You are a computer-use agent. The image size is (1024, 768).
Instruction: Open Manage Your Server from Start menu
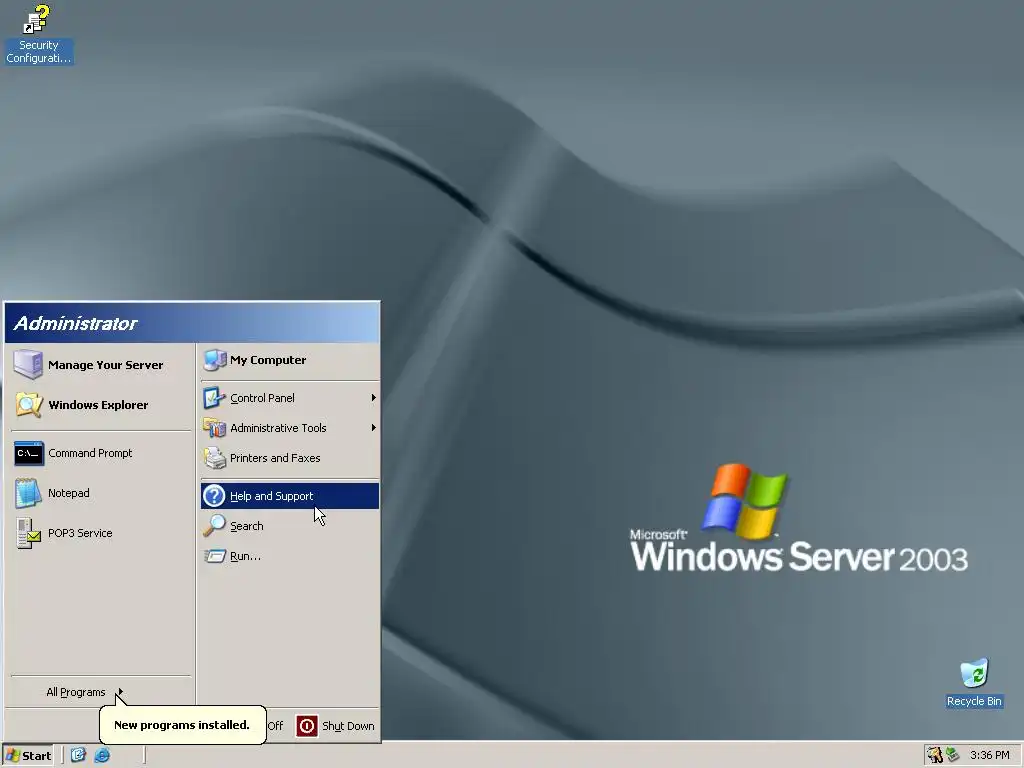tap(101, 364)
